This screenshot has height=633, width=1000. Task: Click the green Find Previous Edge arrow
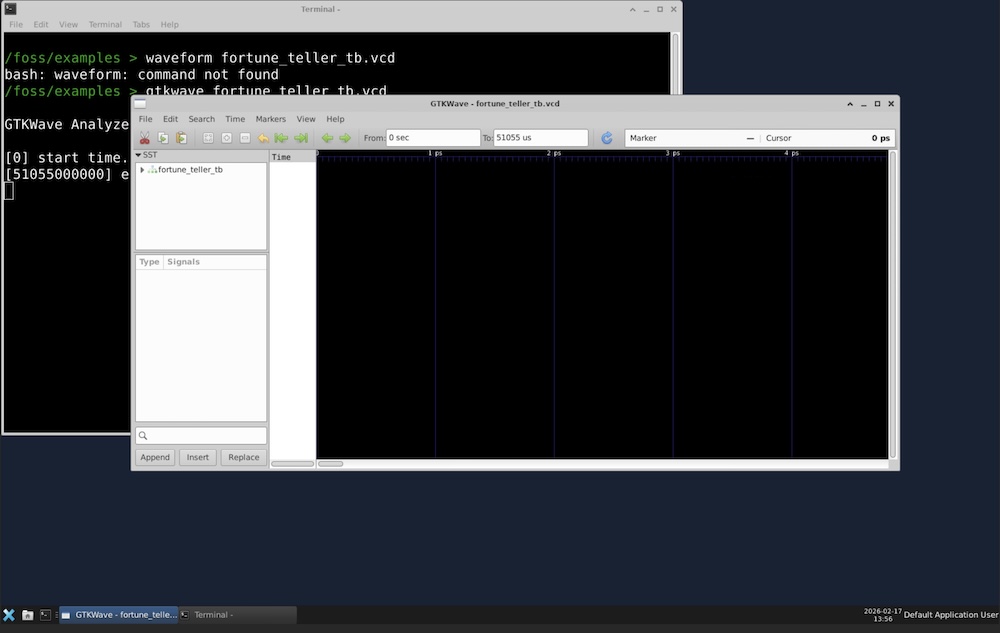tap(327, 138)
